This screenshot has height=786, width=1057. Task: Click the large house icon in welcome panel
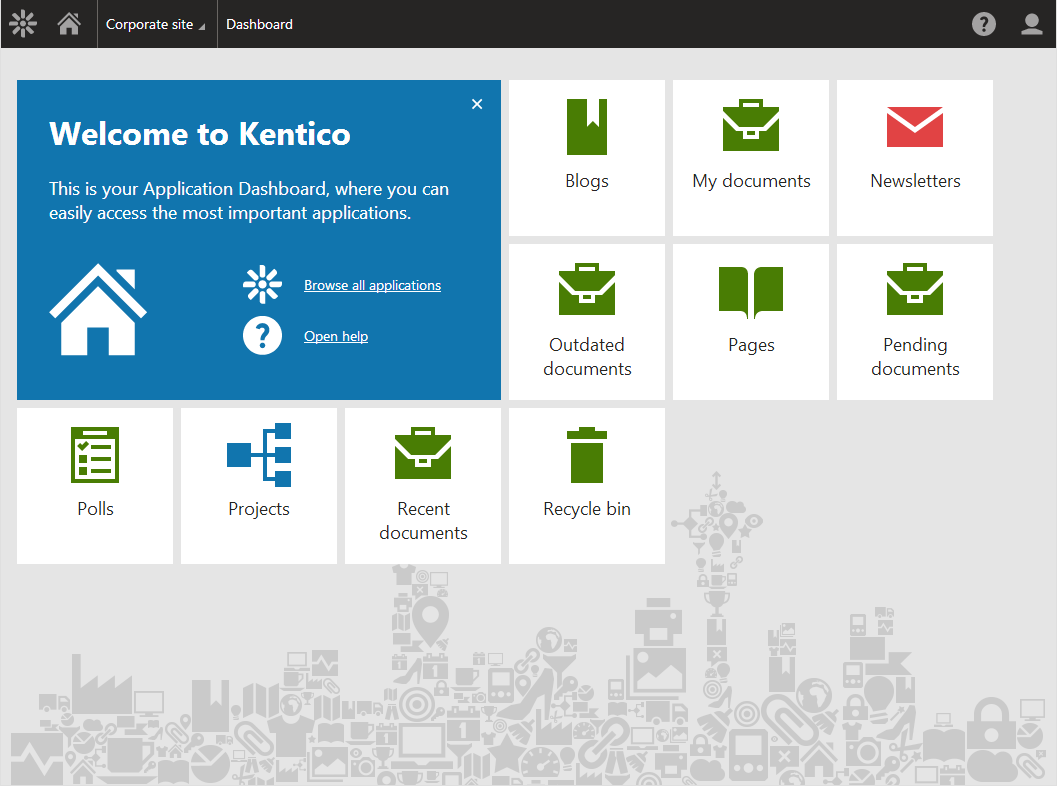click(x=98, y=309)
